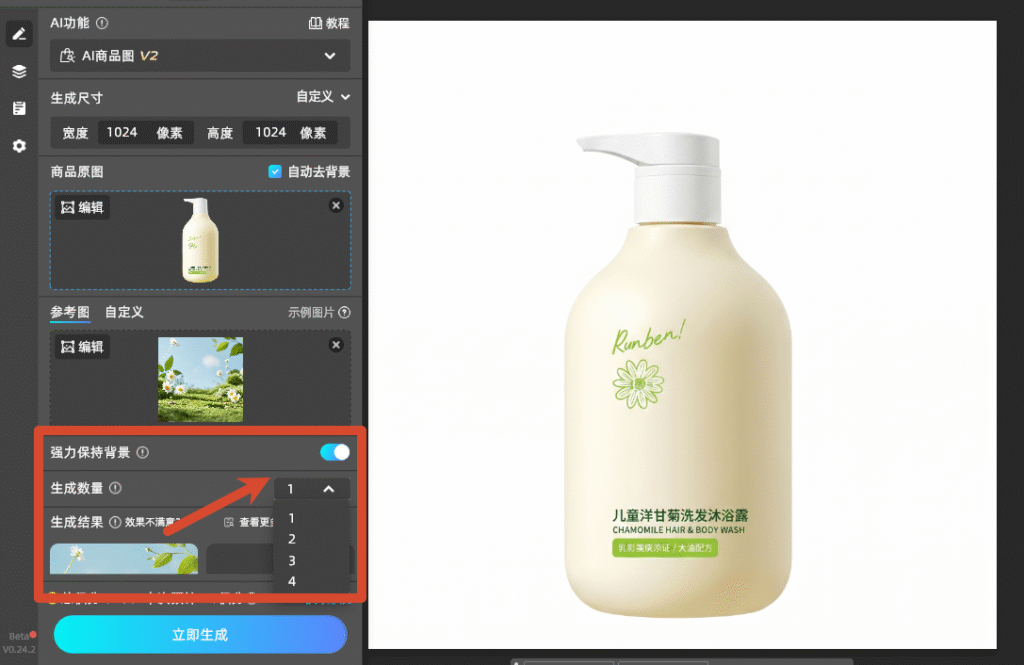Click info icon beside 生成数量
The width and height of the screenshot is (1024, 665).
coord(116,488)
